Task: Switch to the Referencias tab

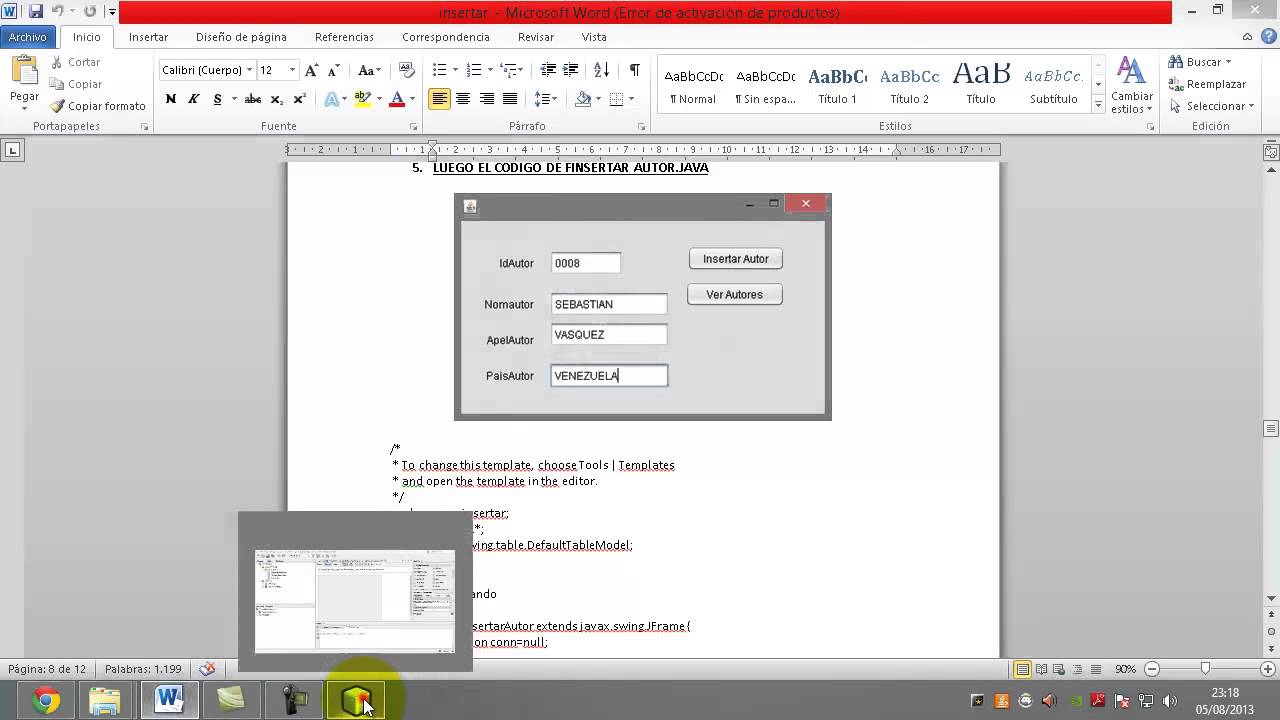Action: point(344,37)
